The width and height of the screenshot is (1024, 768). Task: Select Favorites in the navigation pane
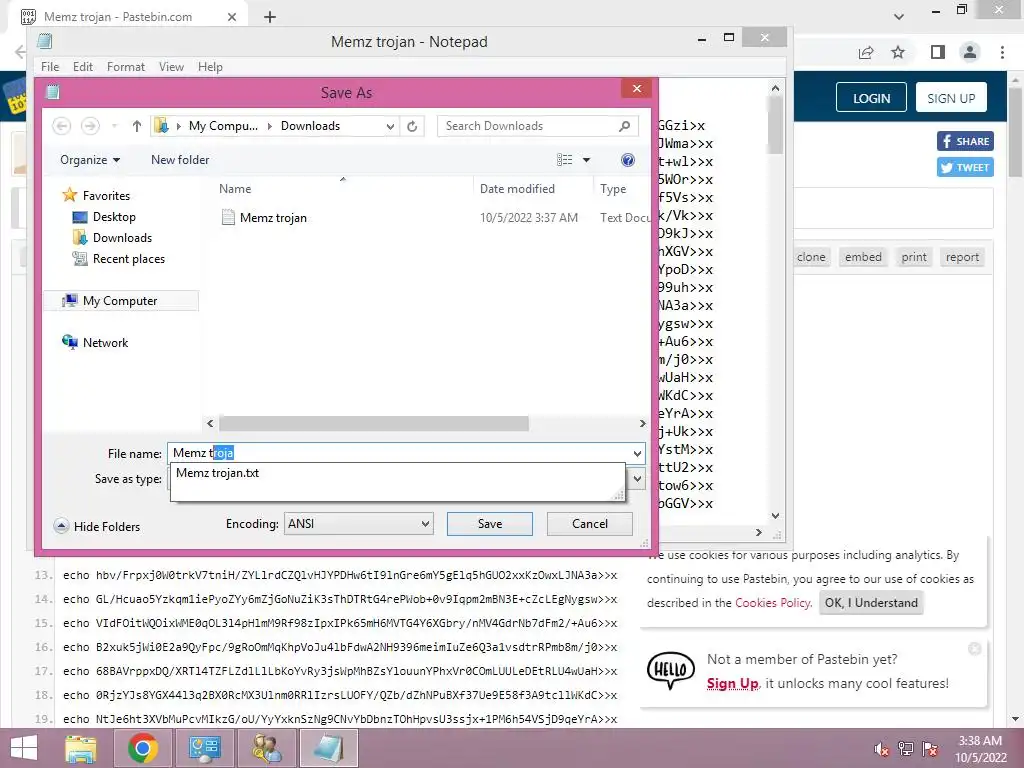click(x=106, y=195)
